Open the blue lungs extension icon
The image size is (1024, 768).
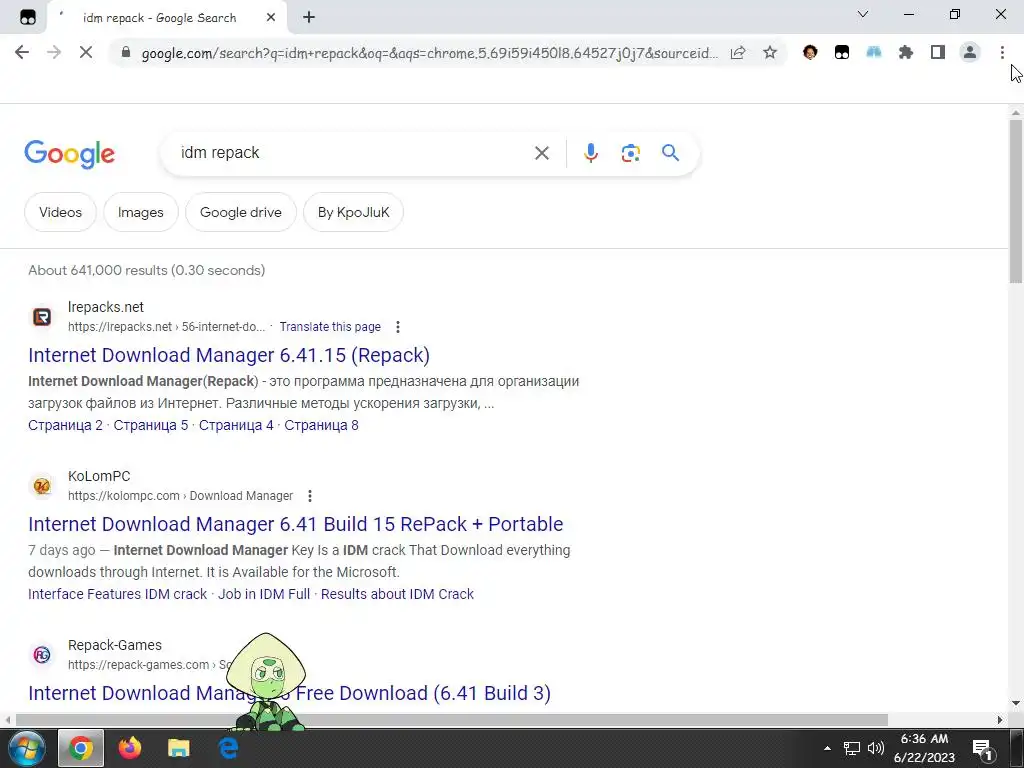point(874,52)
